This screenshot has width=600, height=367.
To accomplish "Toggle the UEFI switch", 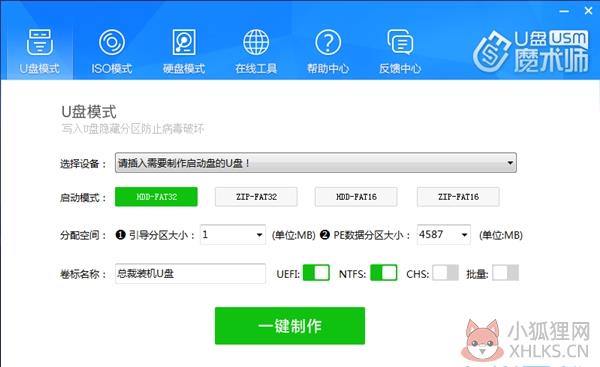I will click(x=316, y=273).
